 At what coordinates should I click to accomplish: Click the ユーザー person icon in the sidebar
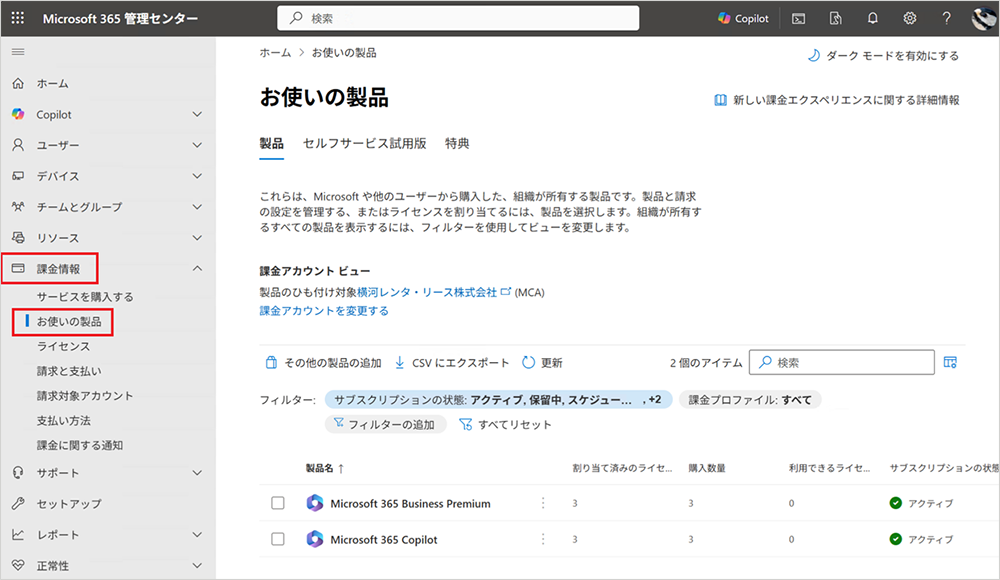(18, 145)
